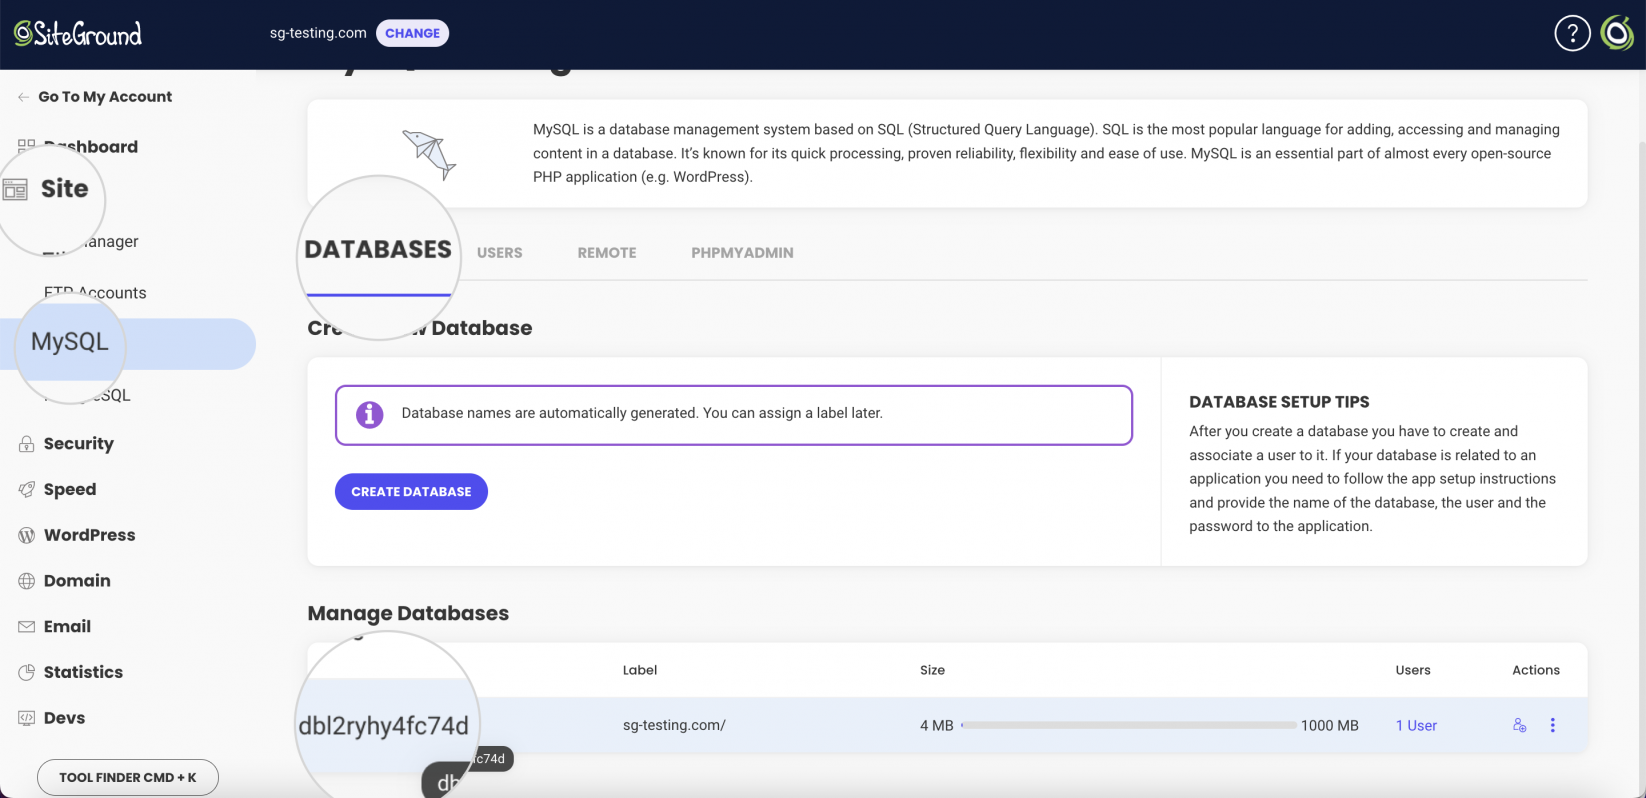
Task: Click the Label column header
Action: coord(640,670)
